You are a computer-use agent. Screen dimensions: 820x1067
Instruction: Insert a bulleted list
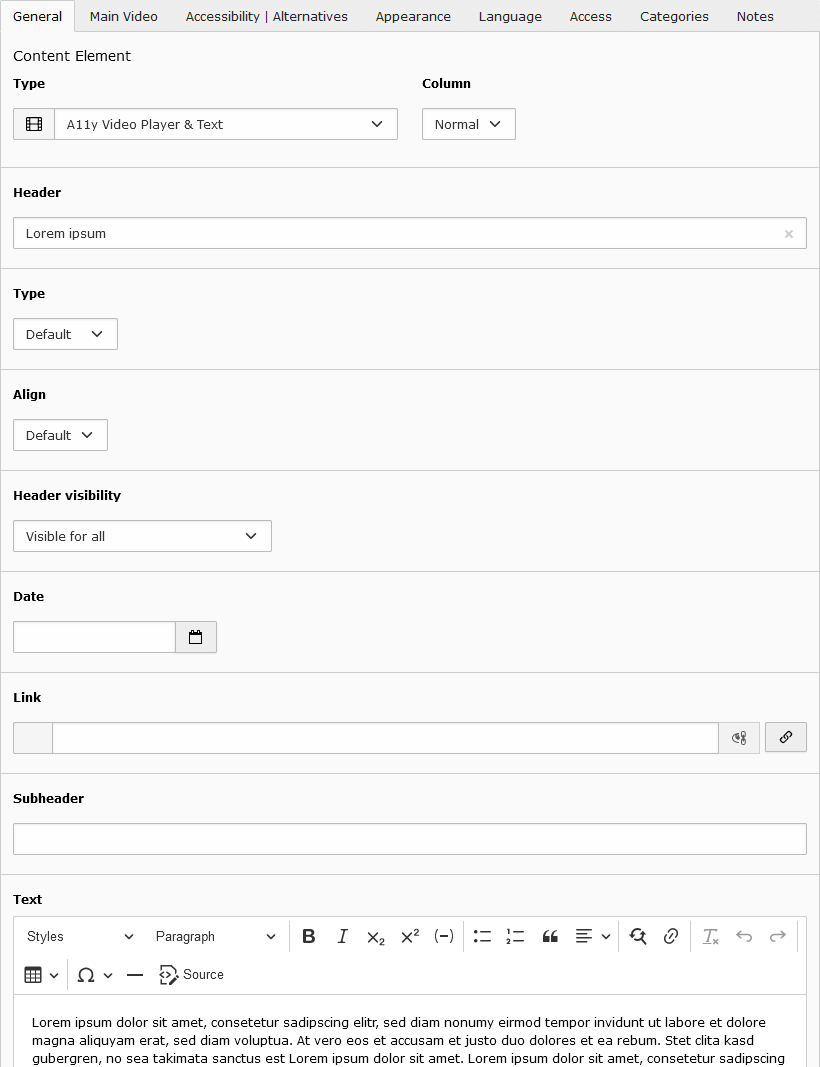(x=482, y=936)
